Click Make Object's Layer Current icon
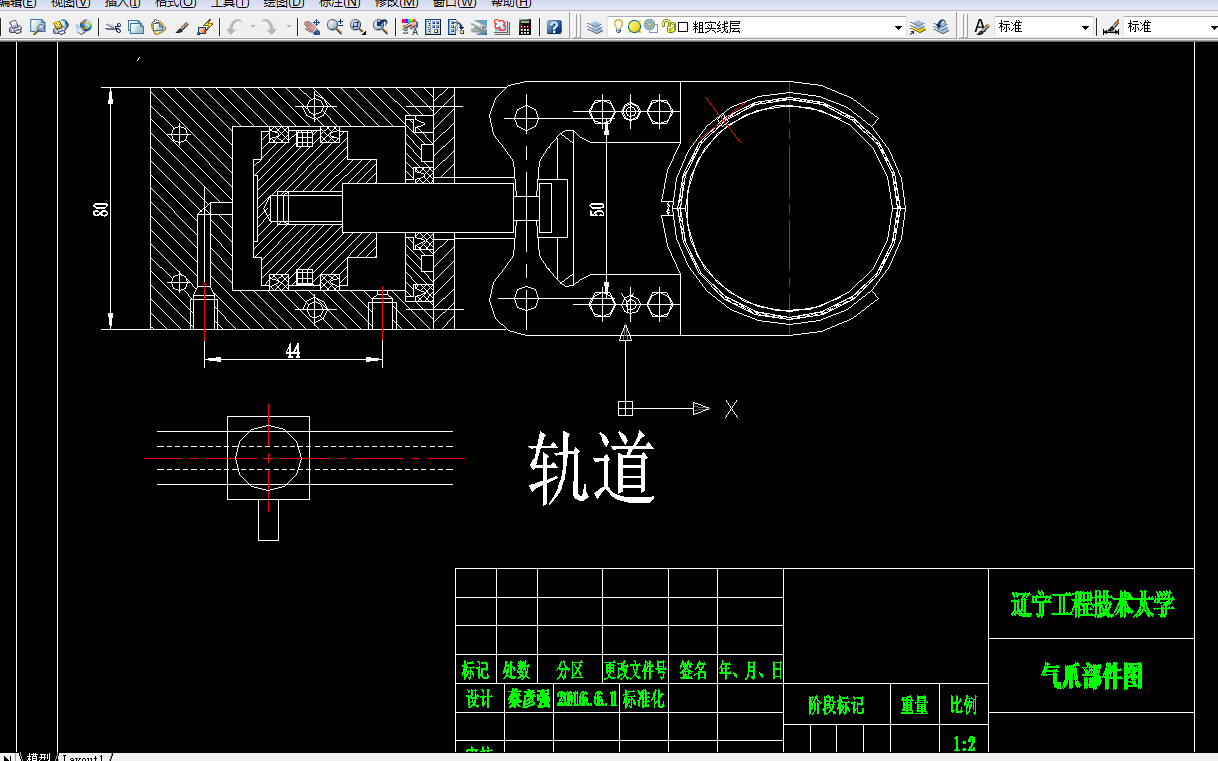 (x=918, y=27)
